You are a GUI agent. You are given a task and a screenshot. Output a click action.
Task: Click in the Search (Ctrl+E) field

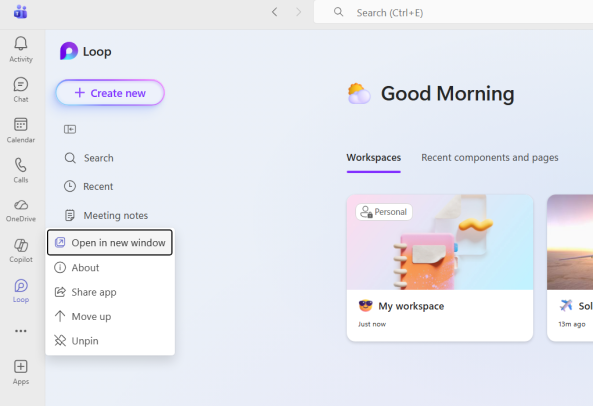[453, 12]
